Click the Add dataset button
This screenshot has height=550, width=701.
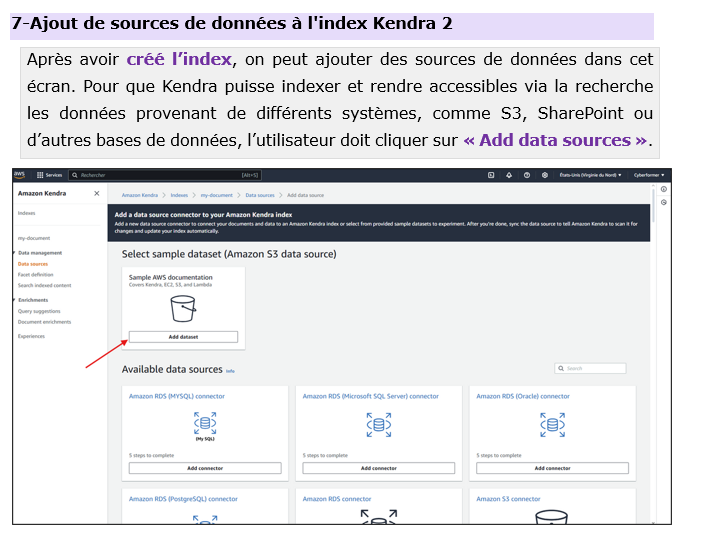click(x=183, y=337)
